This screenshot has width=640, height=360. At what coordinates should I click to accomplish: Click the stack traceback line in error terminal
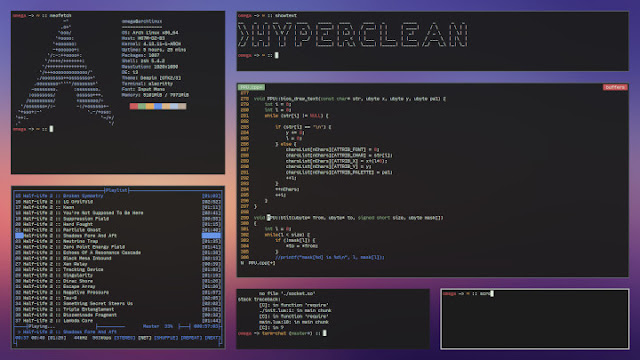point(258,299)
